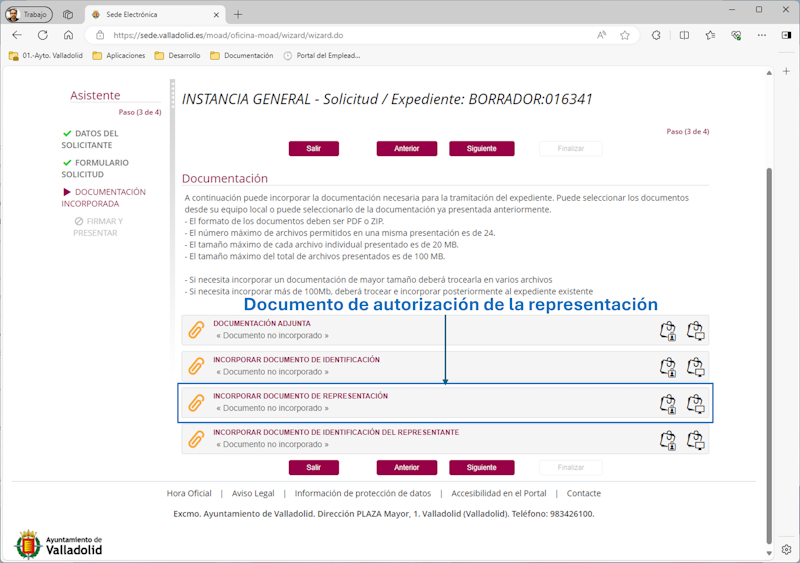The height and width of the screenshot is (563, 800).
Task: Open Documentación bookmarks folder
Action: click(x=242, y=56)
